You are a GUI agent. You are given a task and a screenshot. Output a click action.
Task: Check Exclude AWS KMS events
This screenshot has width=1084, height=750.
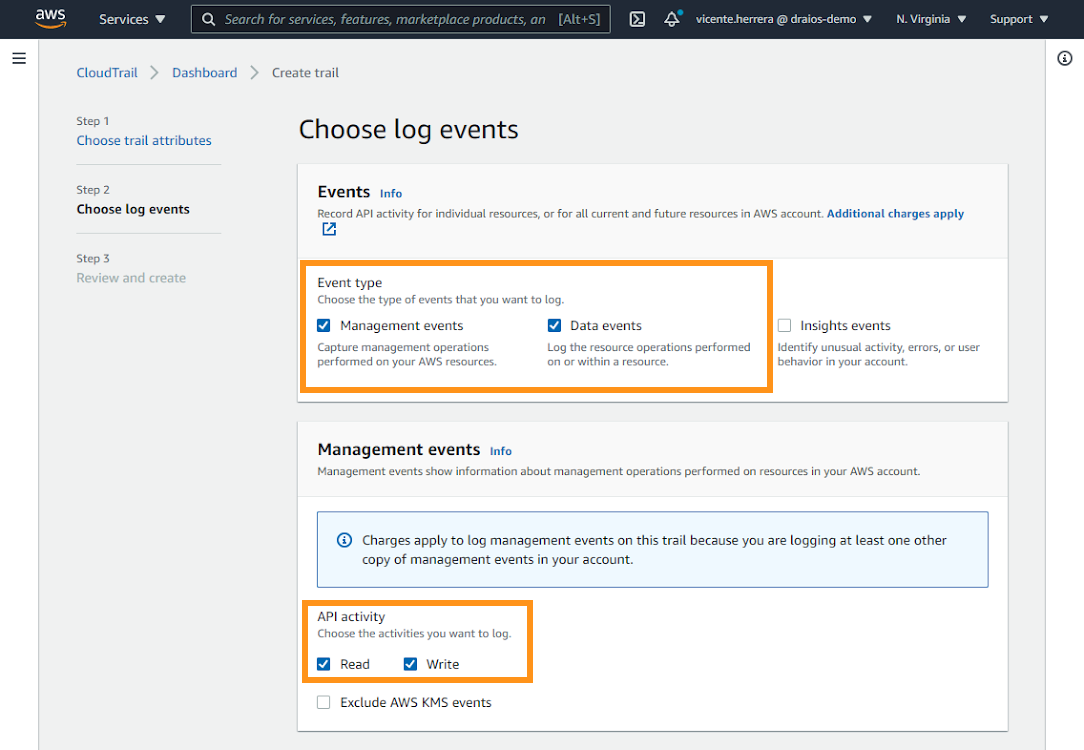[324, 702]
